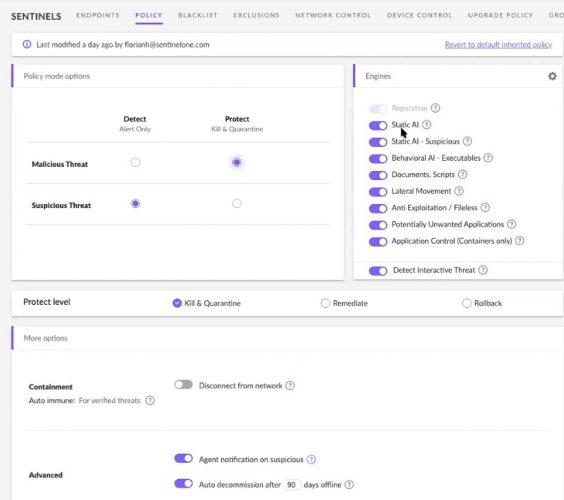Viewport: 564px width, 500px height.
Task: Toggle Auto decommission after days offline
Action: [183, 483]
